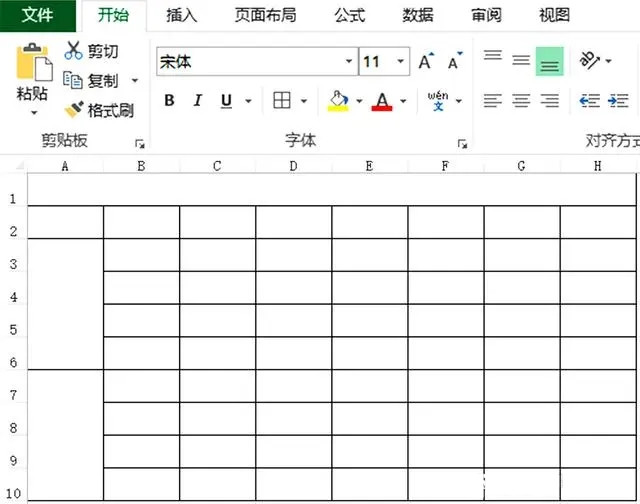
Task: Open the 文件 file tab
Action: (38, 16)
